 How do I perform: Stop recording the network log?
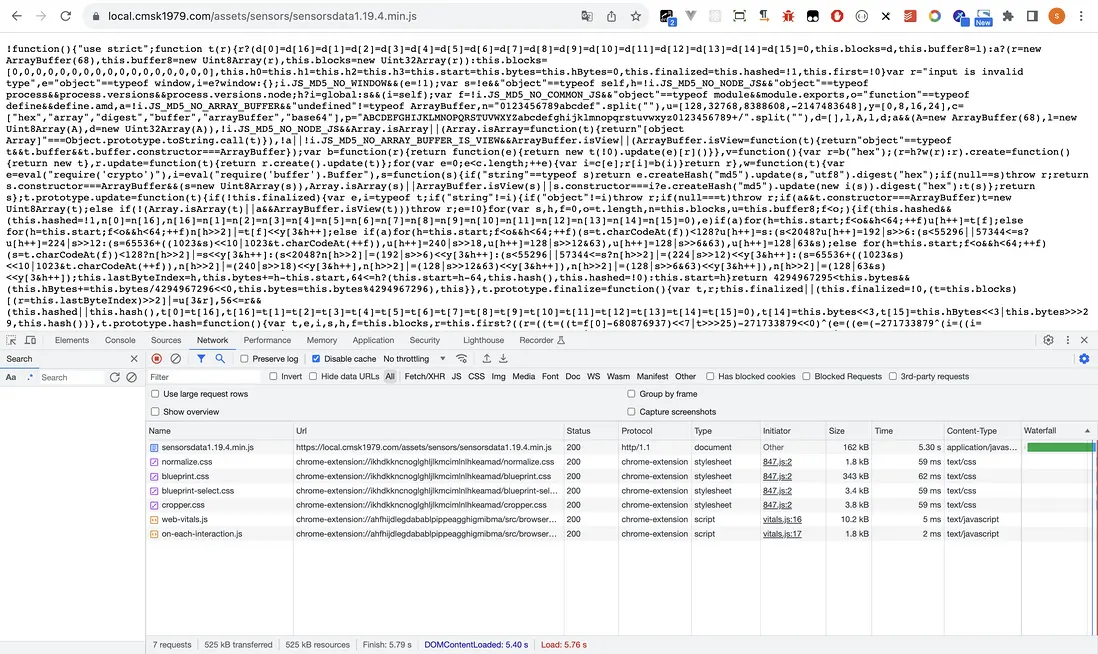point(156,359)
